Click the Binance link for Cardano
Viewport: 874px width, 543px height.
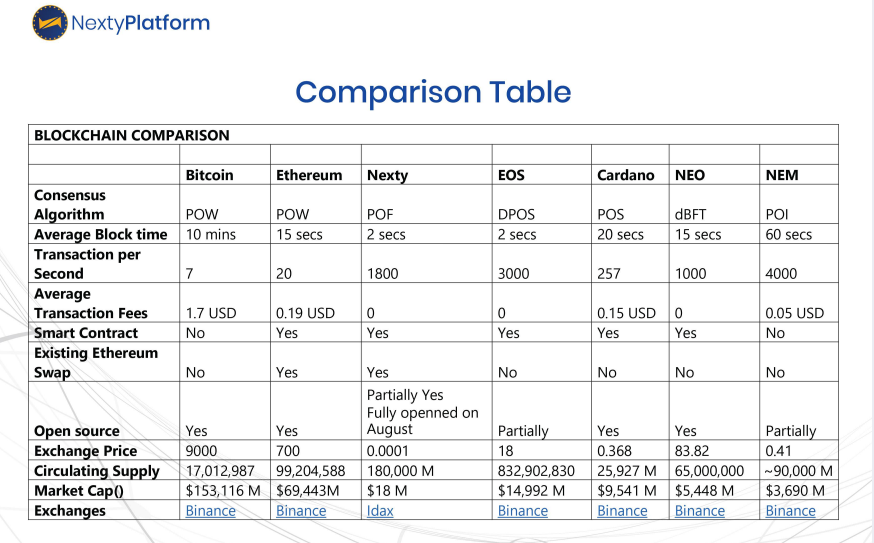(622, 511)
